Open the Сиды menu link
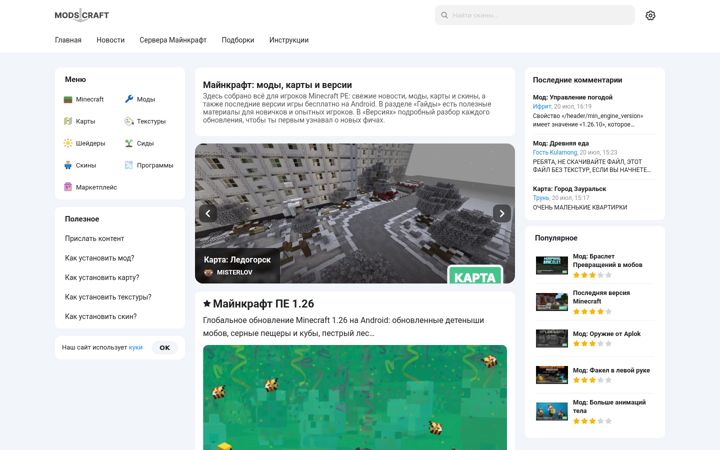Screen dimensions: 720x450 tap(145, 143)
